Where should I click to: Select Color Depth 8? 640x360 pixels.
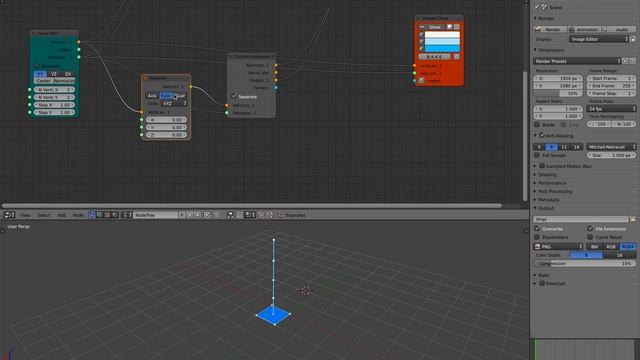586,255
